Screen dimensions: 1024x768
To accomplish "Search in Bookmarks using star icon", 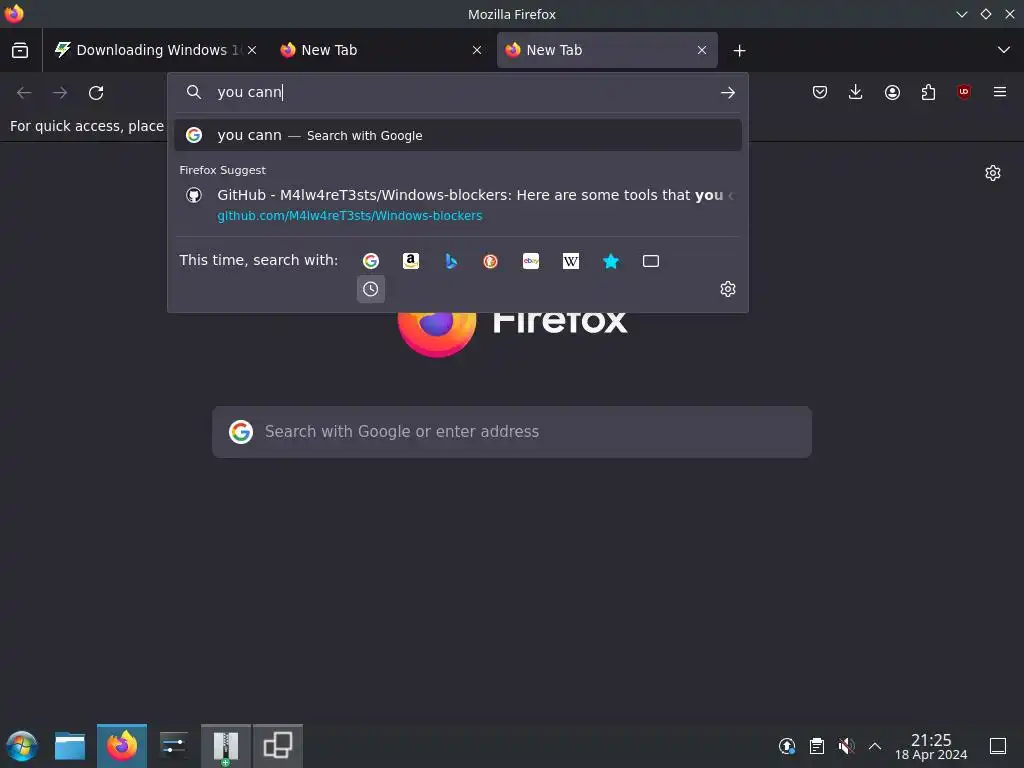I will (611, 261).
